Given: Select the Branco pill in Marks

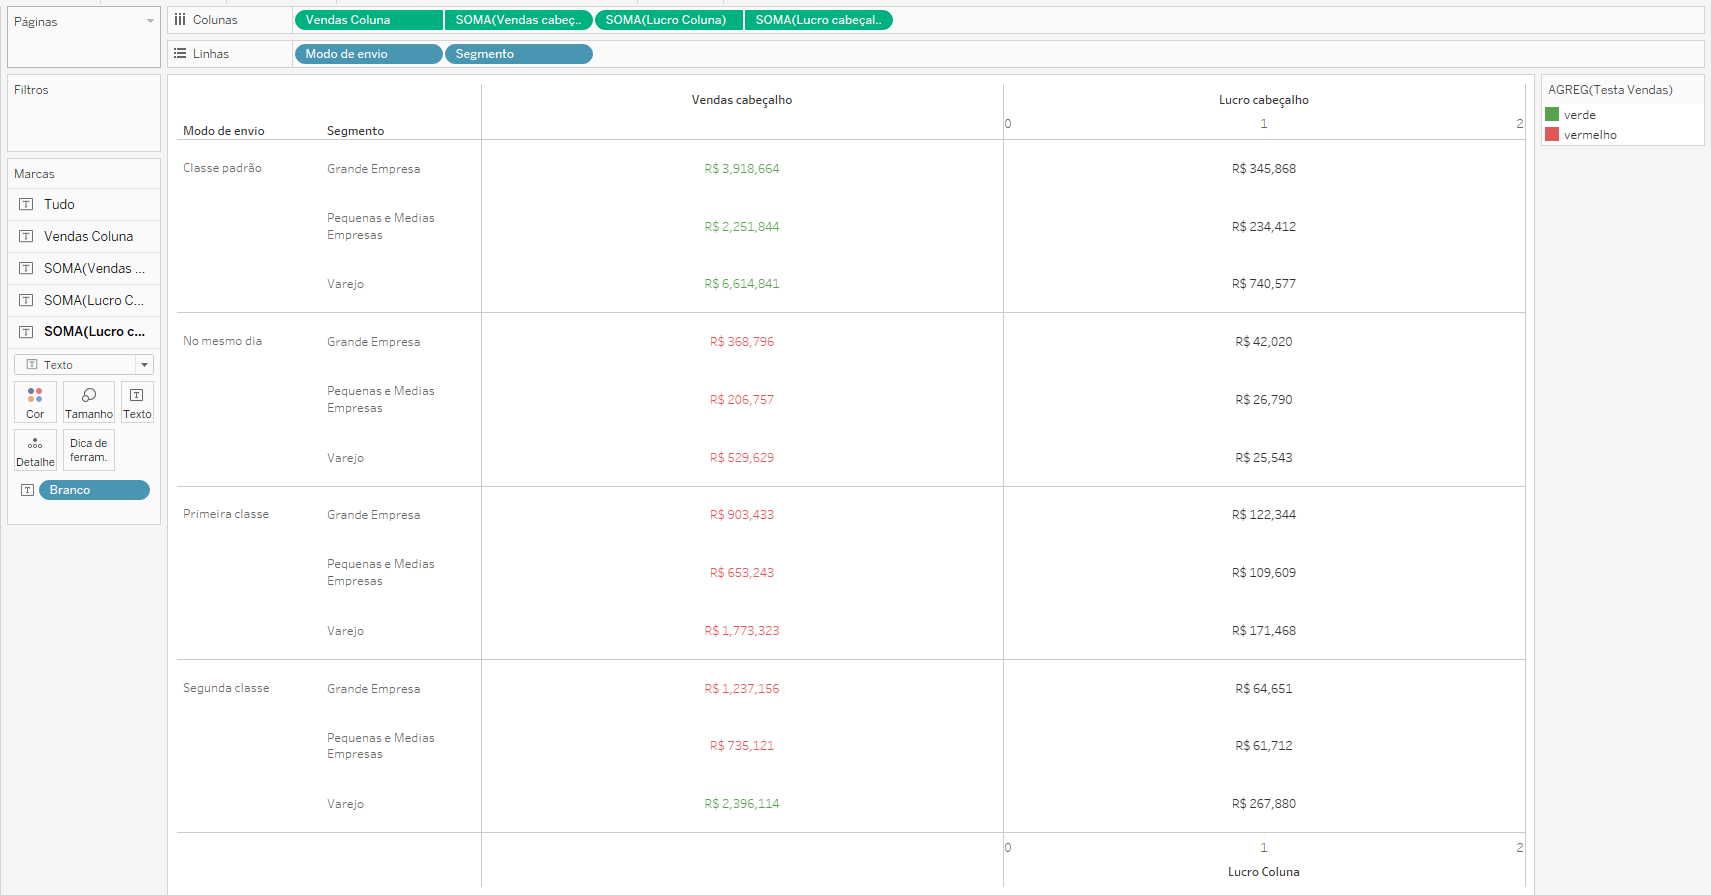Looking at the screenshot, I should [94, 490].
